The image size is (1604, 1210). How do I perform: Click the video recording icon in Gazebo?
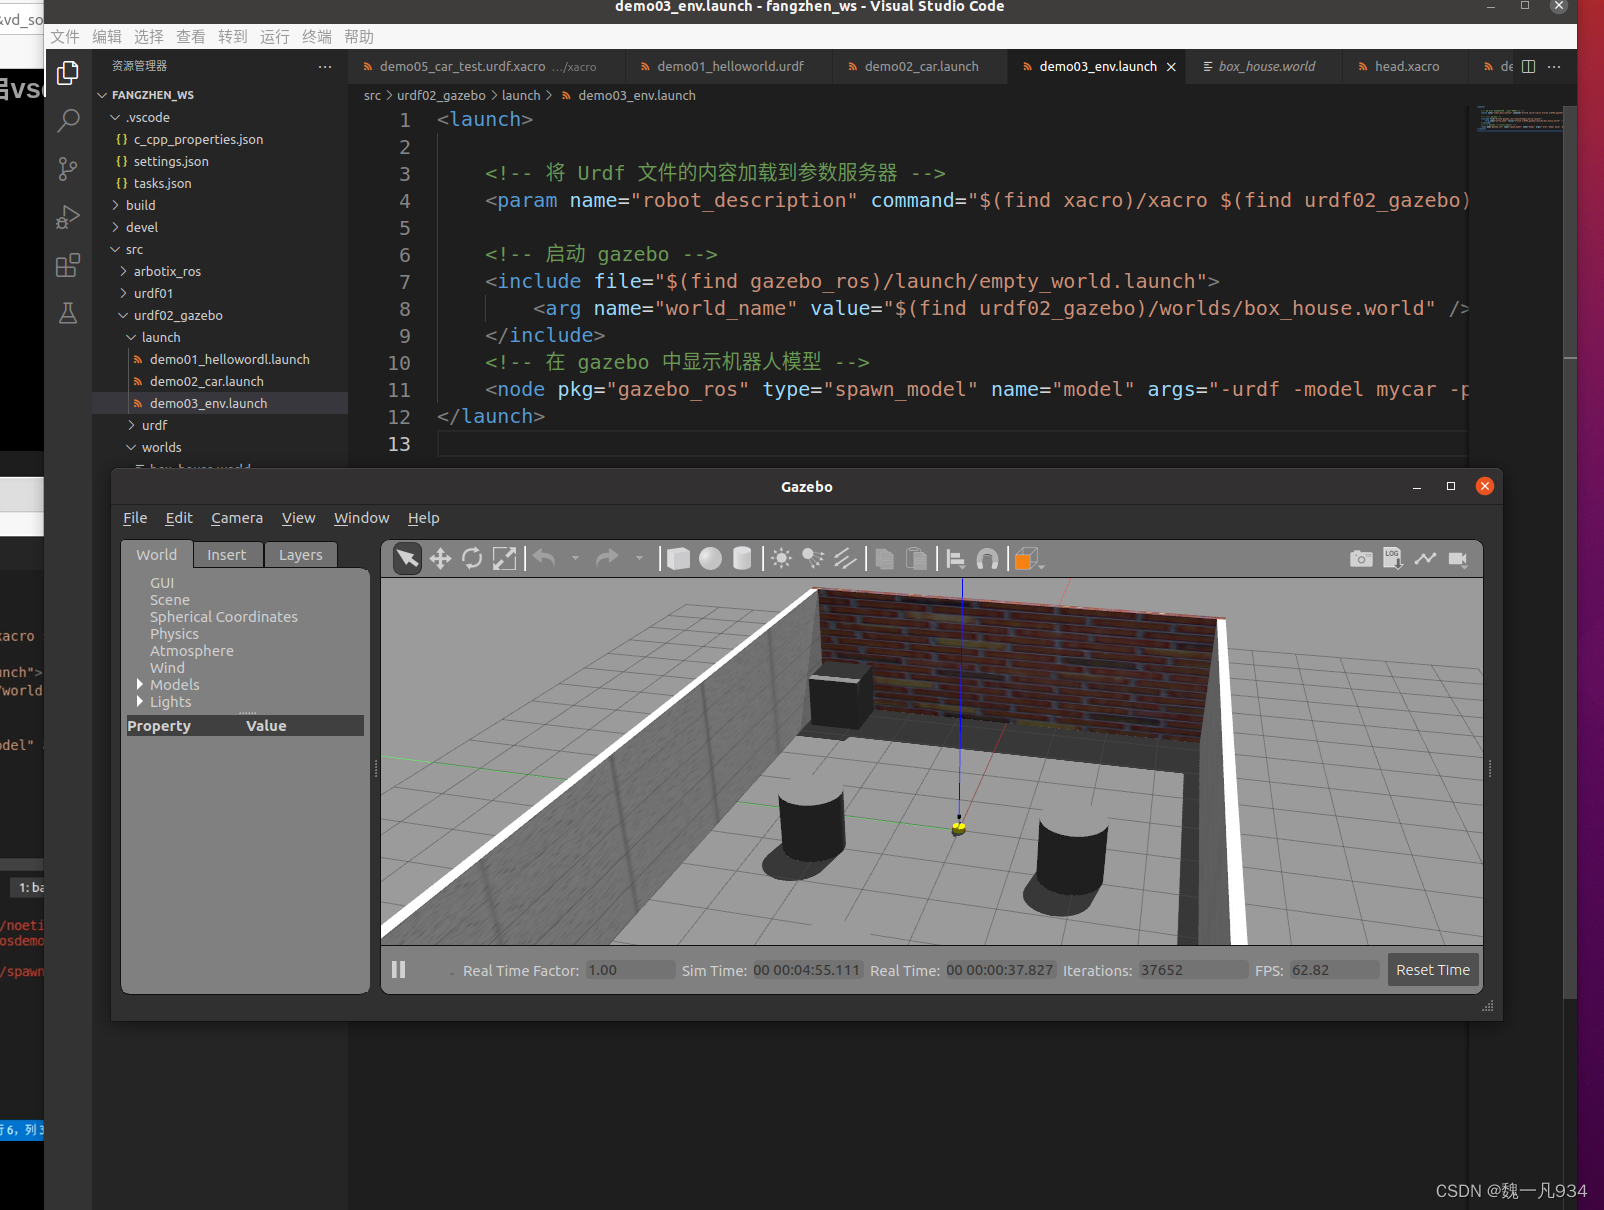(x=1457, y=558)
